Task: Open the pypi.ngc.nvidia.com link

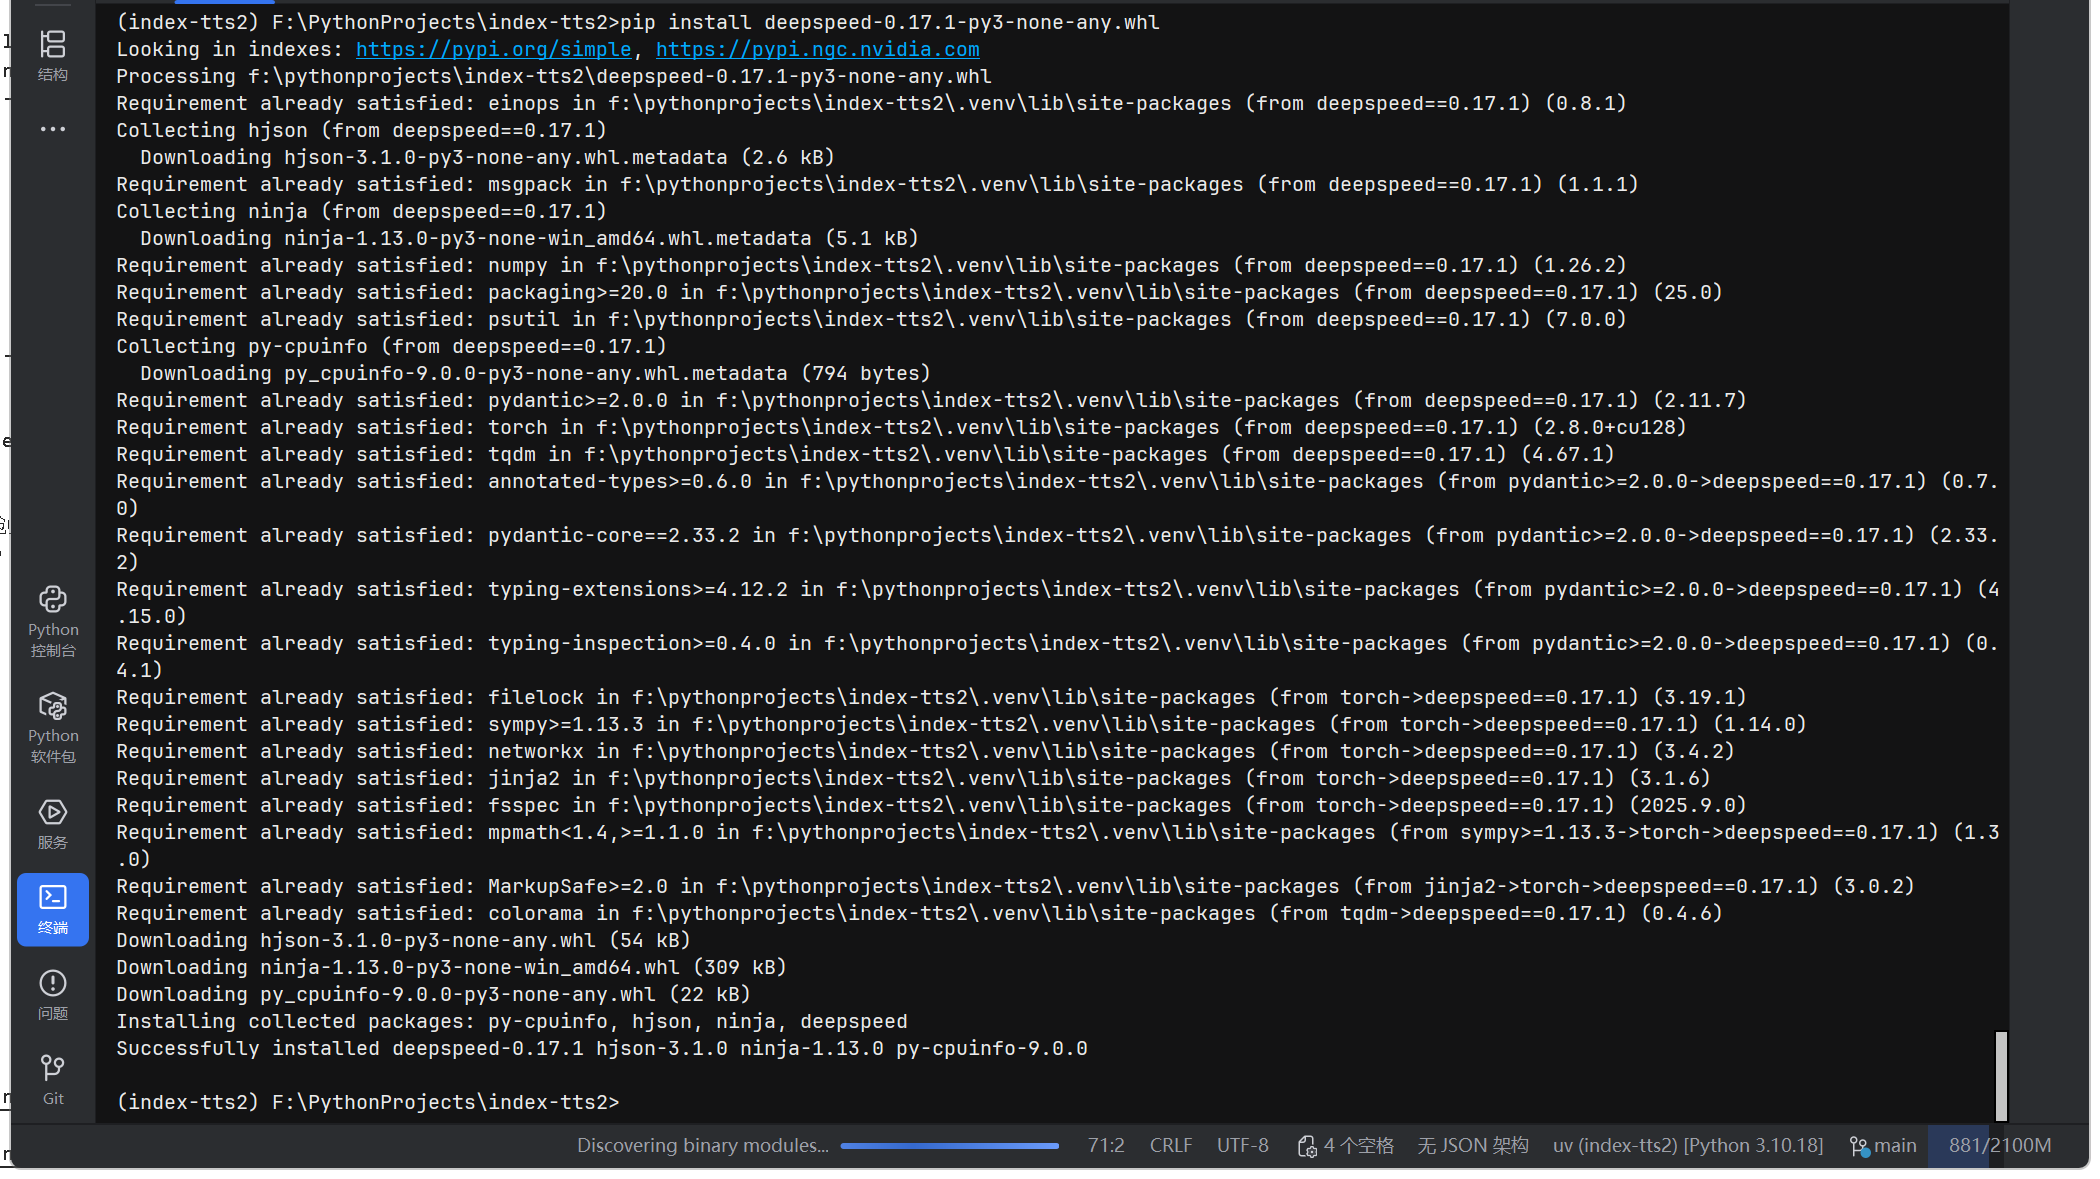Action: [x=817, y=49]
